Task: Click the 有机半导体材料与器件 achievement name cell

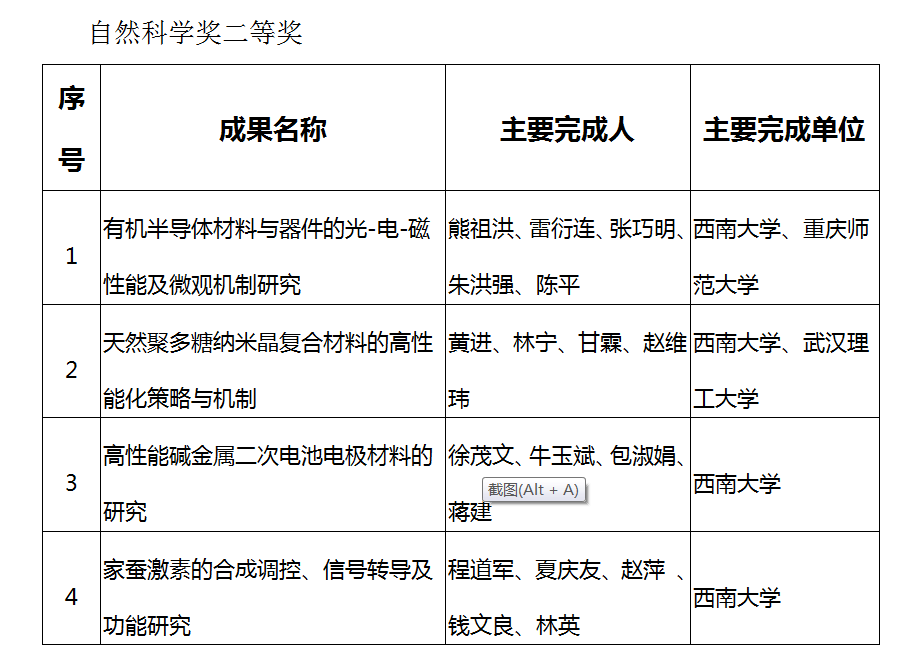Action: 268,256
